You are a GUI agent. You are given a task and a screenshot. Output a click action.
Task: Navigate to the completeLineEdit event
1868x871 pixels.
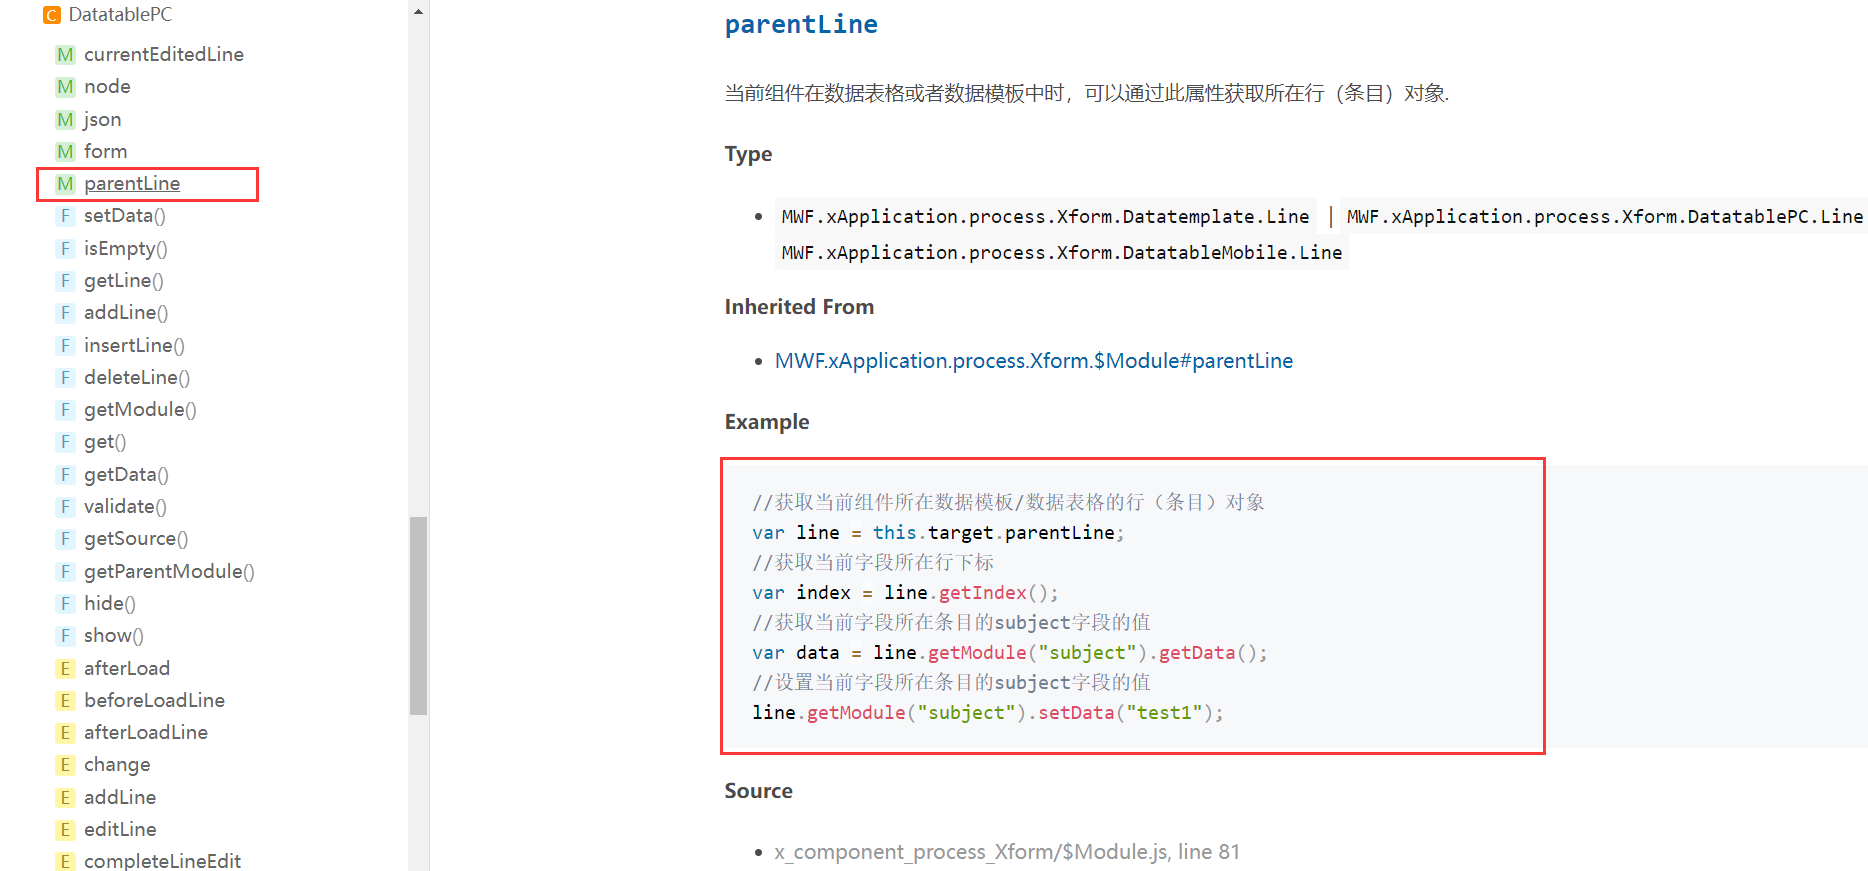(162, 862)
